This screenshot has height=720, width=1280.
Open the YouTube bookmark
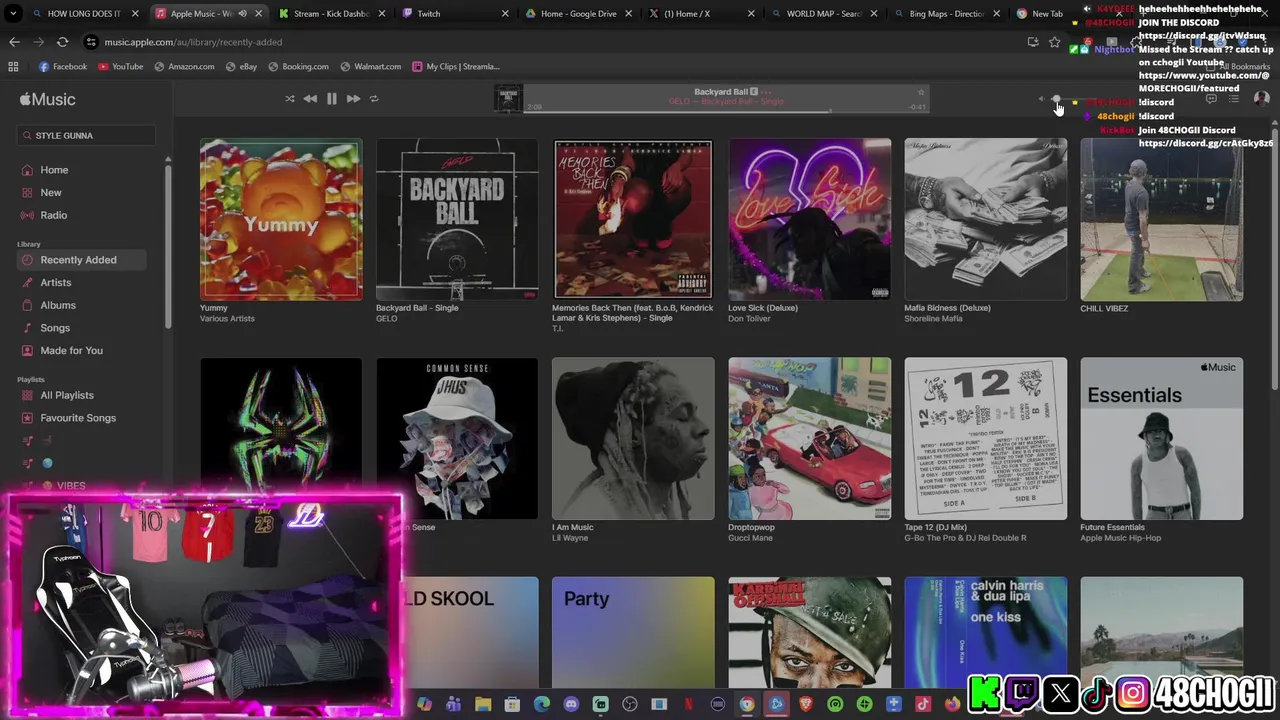pos(120,67)
